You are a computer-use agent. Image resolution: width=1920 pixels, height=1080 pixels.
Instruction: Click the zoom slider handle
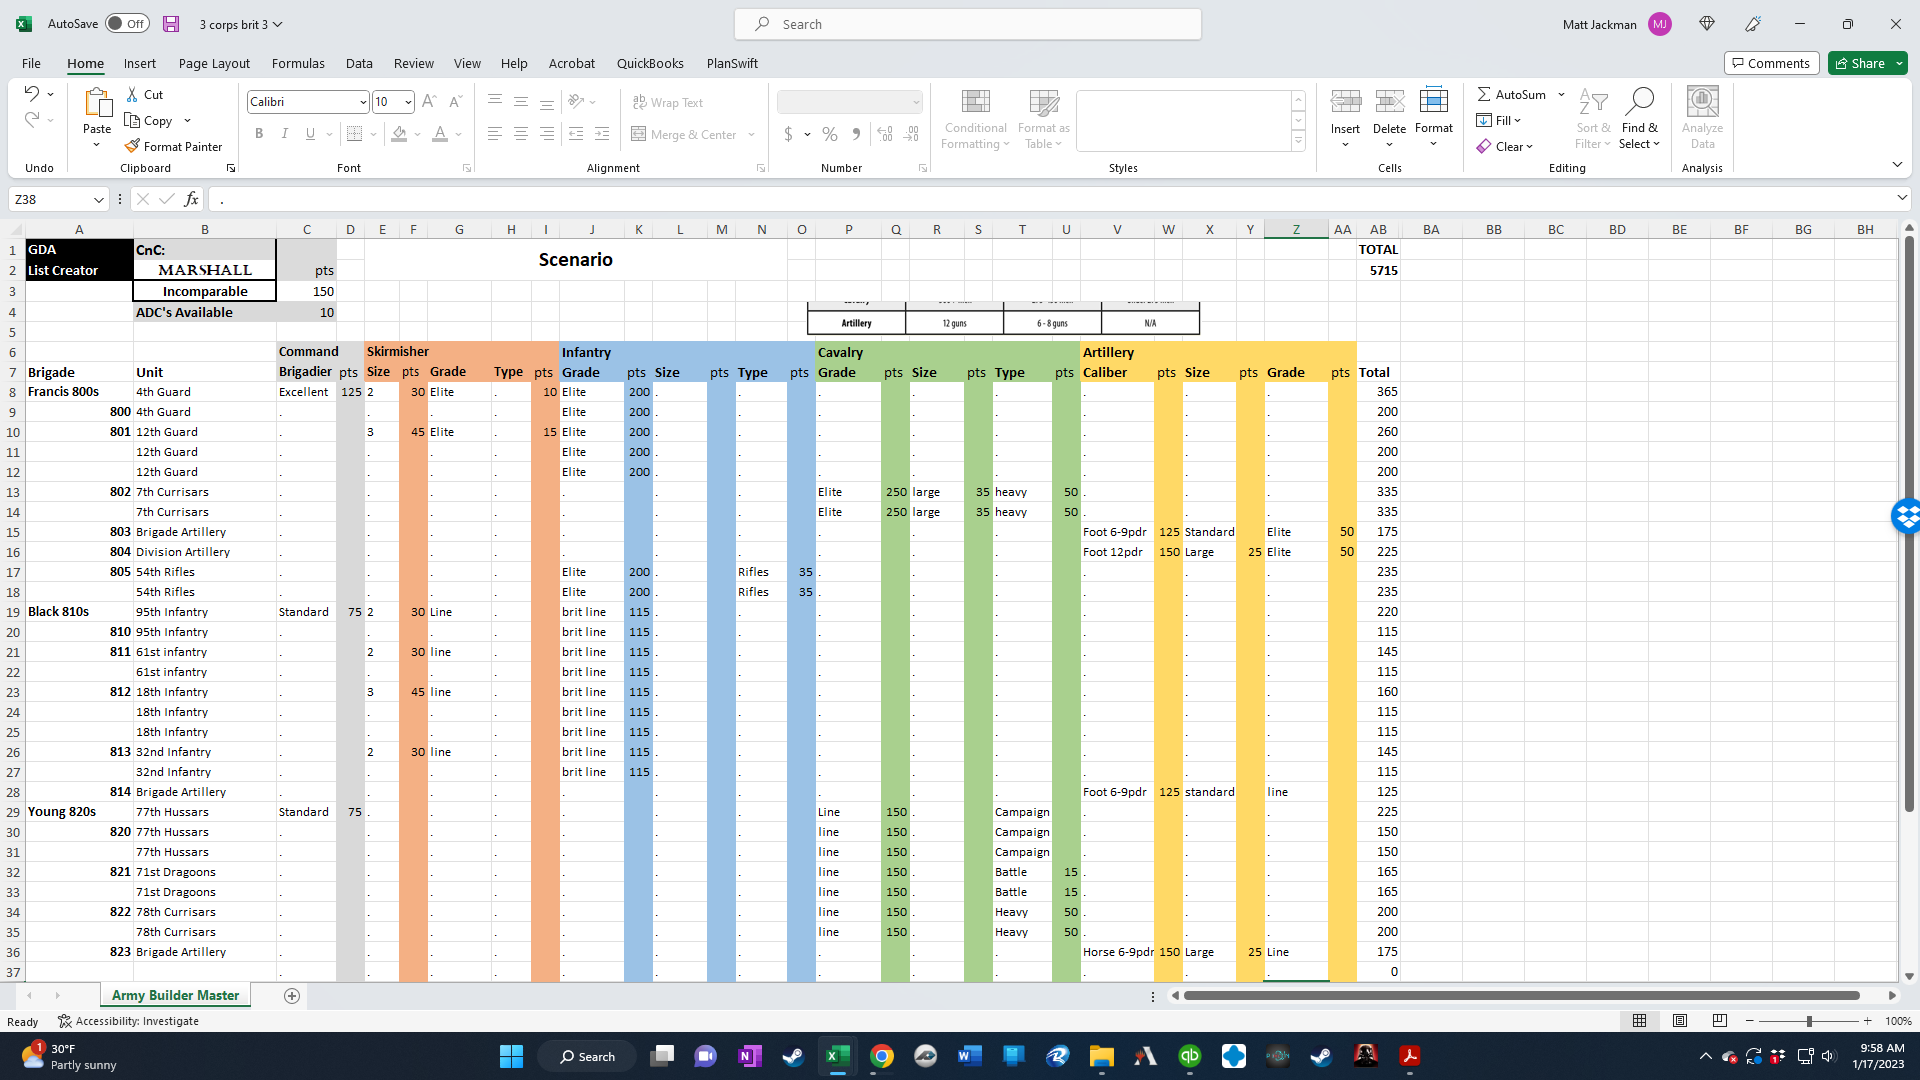point(1809,1021)
